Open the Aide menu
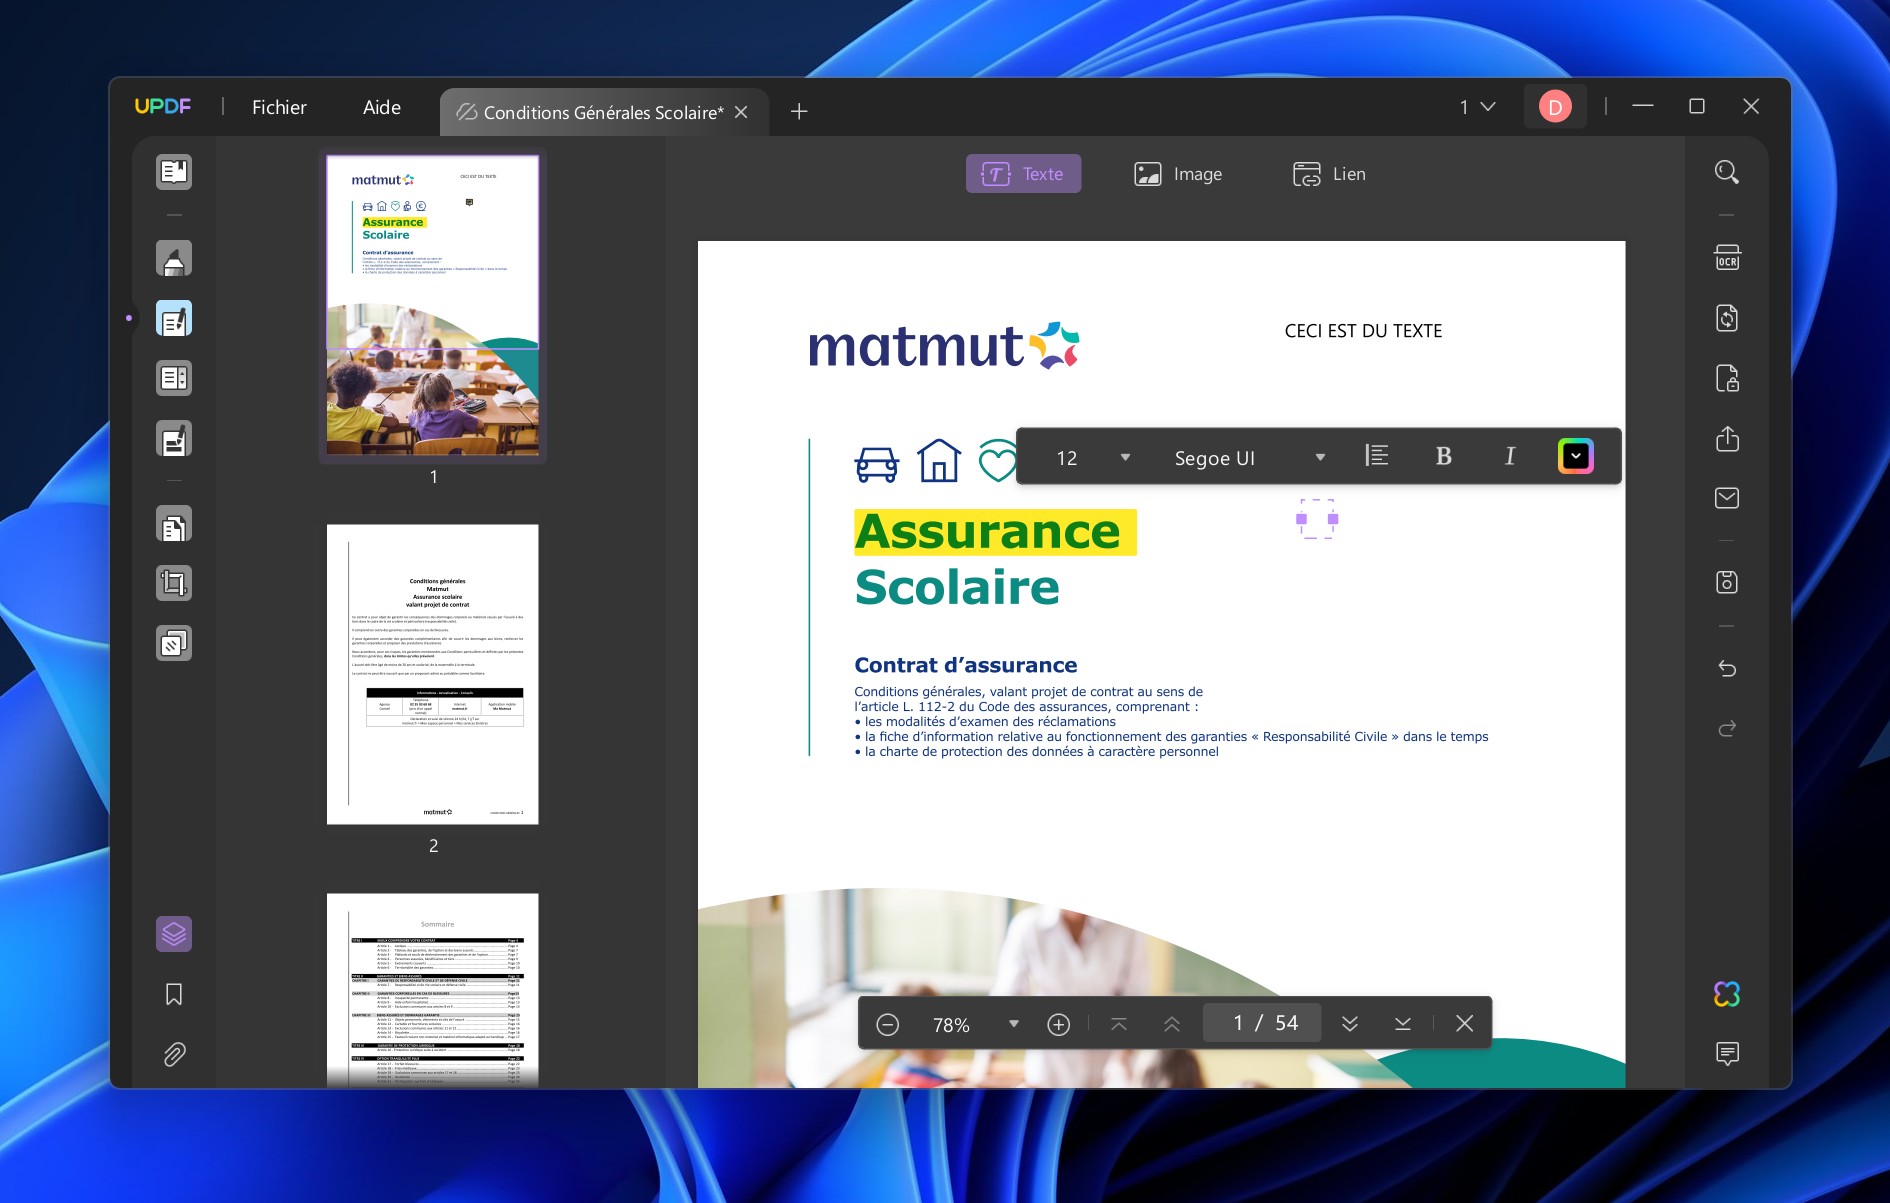This screenshot has height=1203, width=1890. click(x=381, y=107)
